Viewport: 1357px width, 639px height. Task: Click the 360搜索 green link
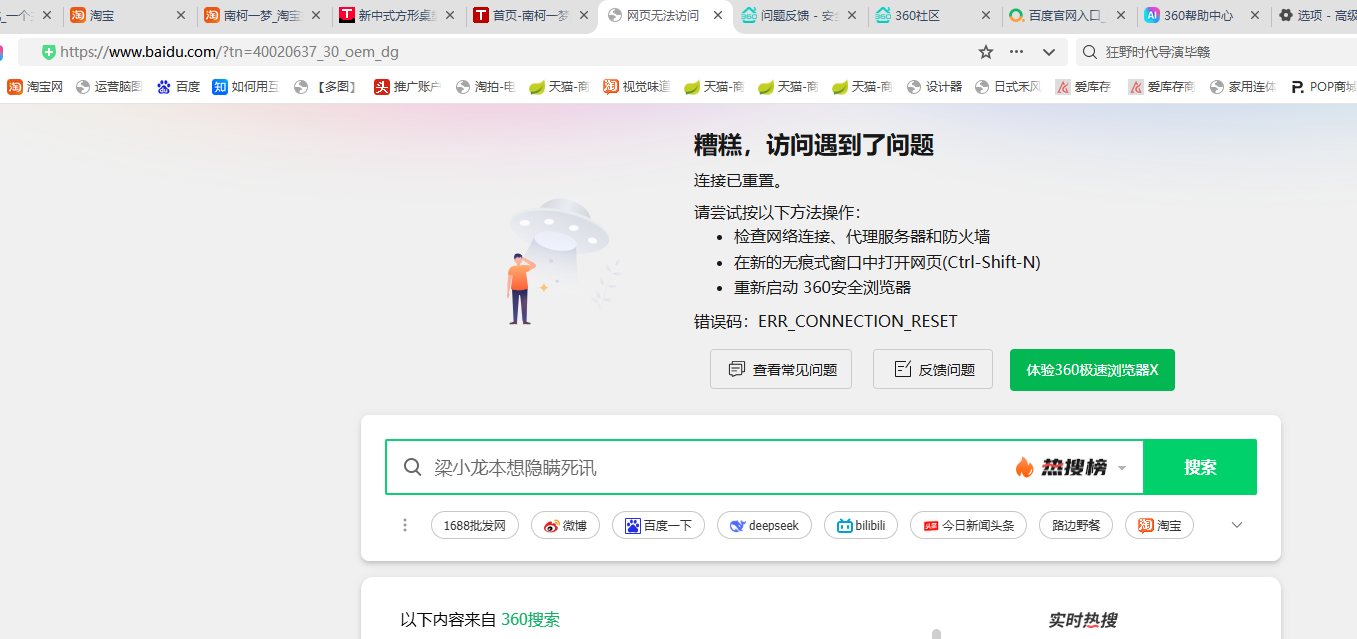pos(530,620)
